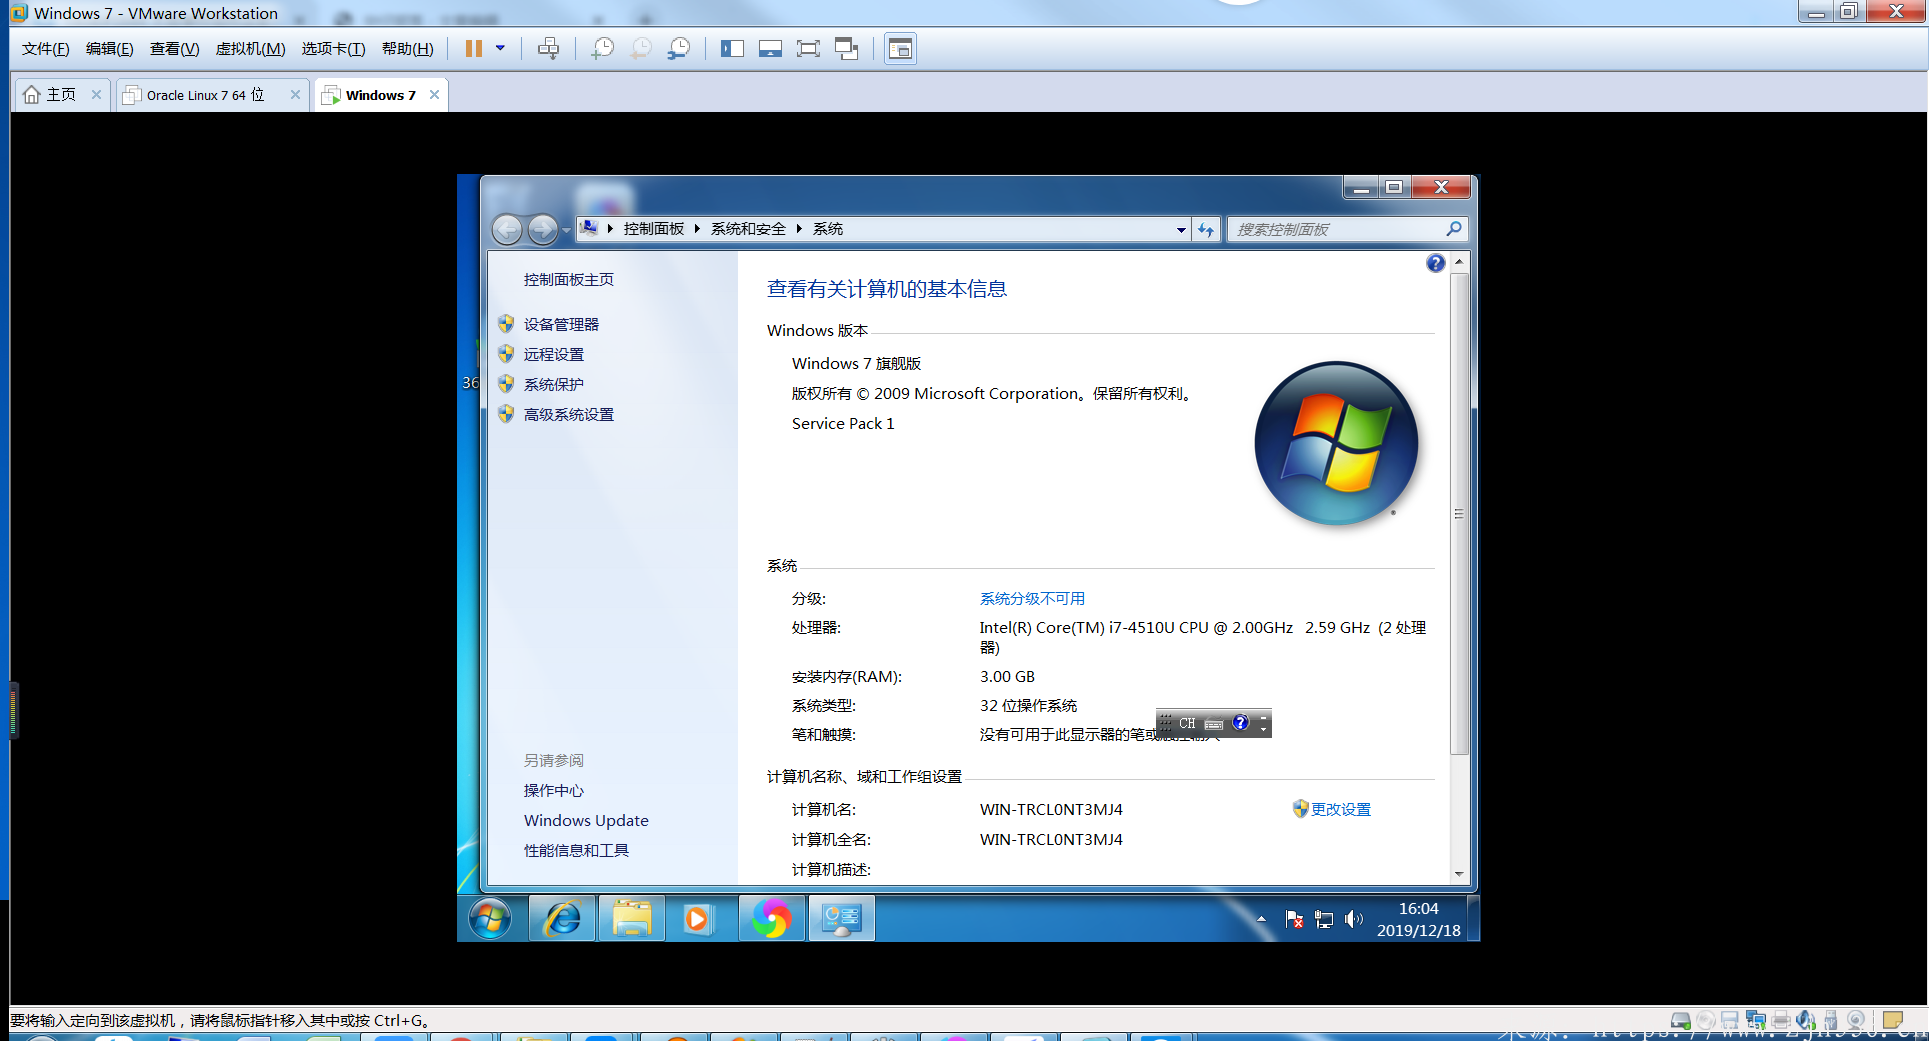Screen dimensions: 1929x1041
Task: Launch Internet Explorer from the taskbar
Action: (561, 918)
